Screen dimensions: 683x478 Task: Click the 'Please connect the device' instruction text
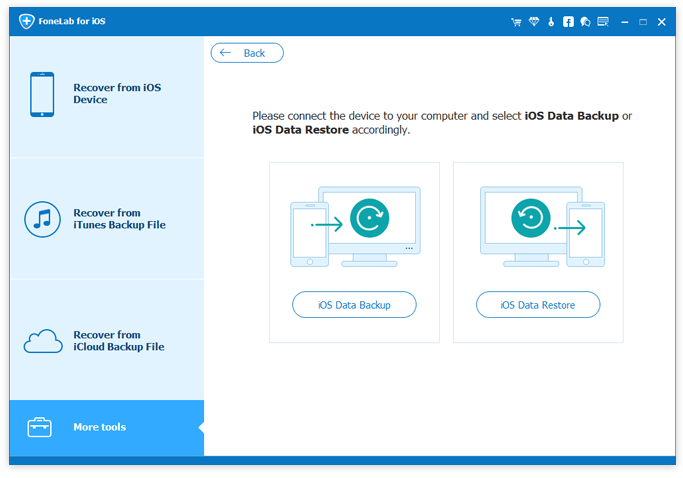(x=442, y=122)
